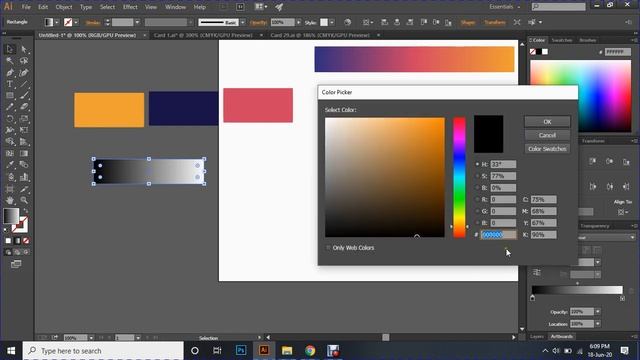
Task: Select the Hand tool
Action: click(x=10, y=200)
